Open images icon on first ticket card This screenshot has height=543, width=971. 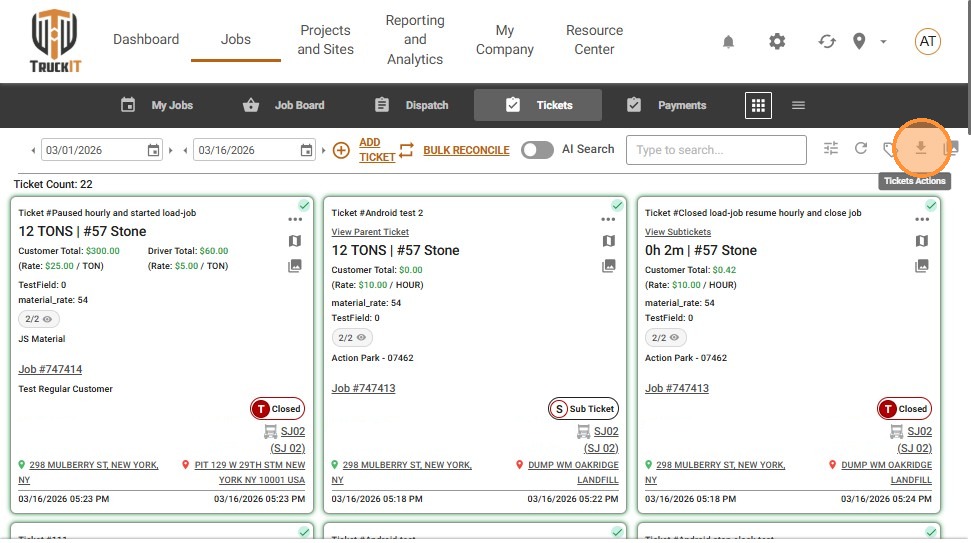click(295, 266)
